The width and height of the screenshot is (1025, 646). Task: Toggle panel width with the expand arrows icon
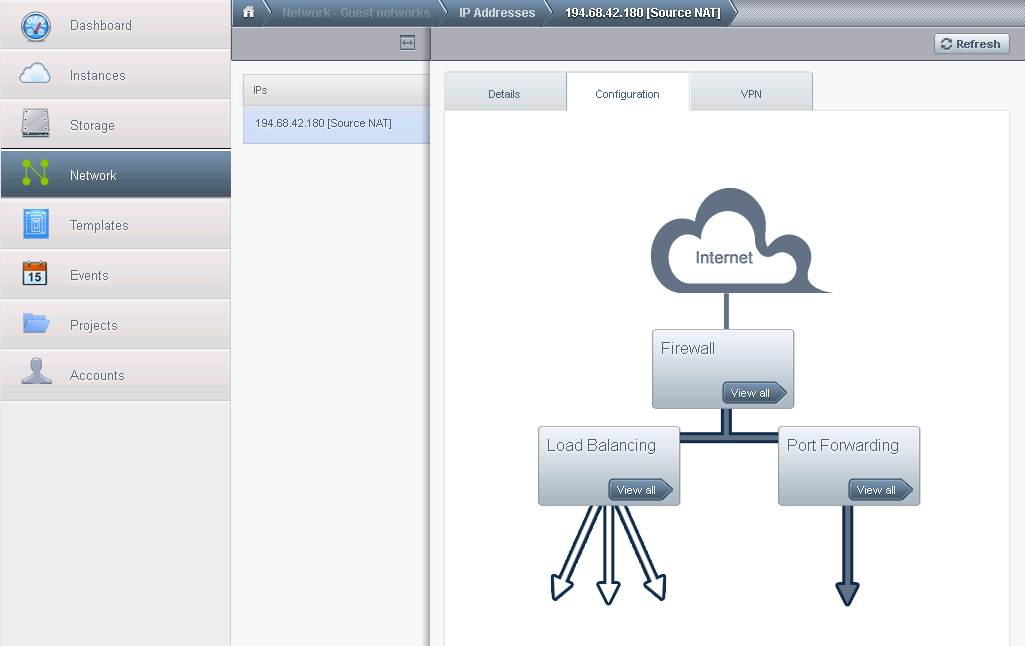407,43
